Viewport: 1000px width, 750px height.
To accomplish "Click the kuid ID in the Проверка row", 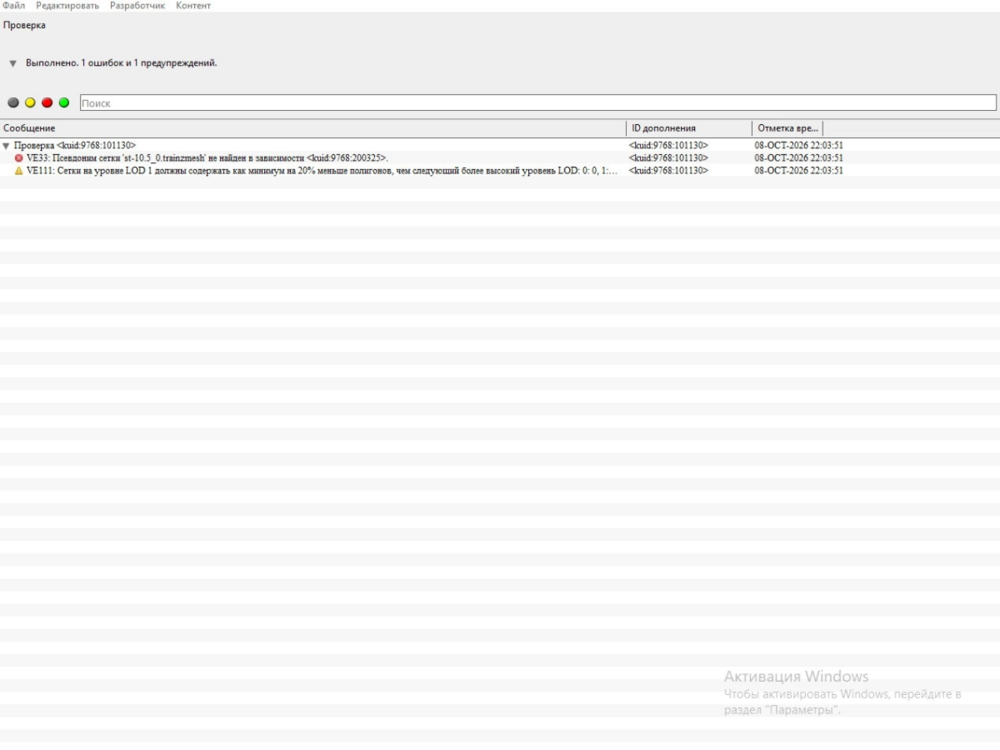I will (x=668, y=145).
